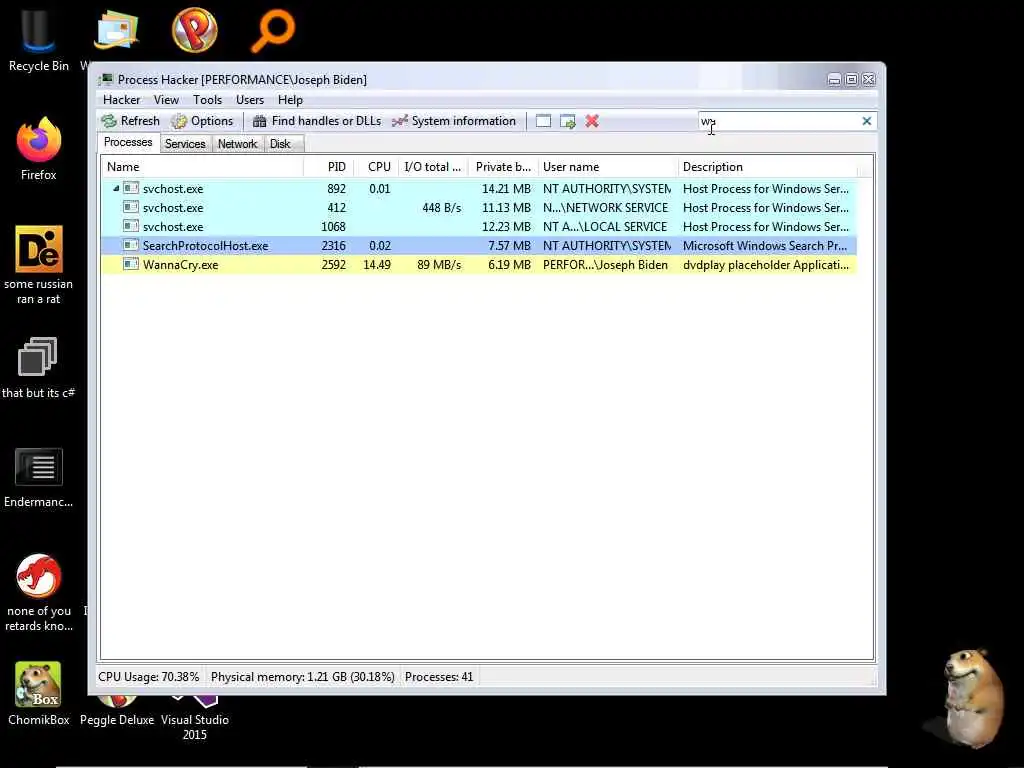Image resolution: width=1024 pixels, height=768 pixels.
Task: Click the find window and thread icon
Action: pos(568,121)
